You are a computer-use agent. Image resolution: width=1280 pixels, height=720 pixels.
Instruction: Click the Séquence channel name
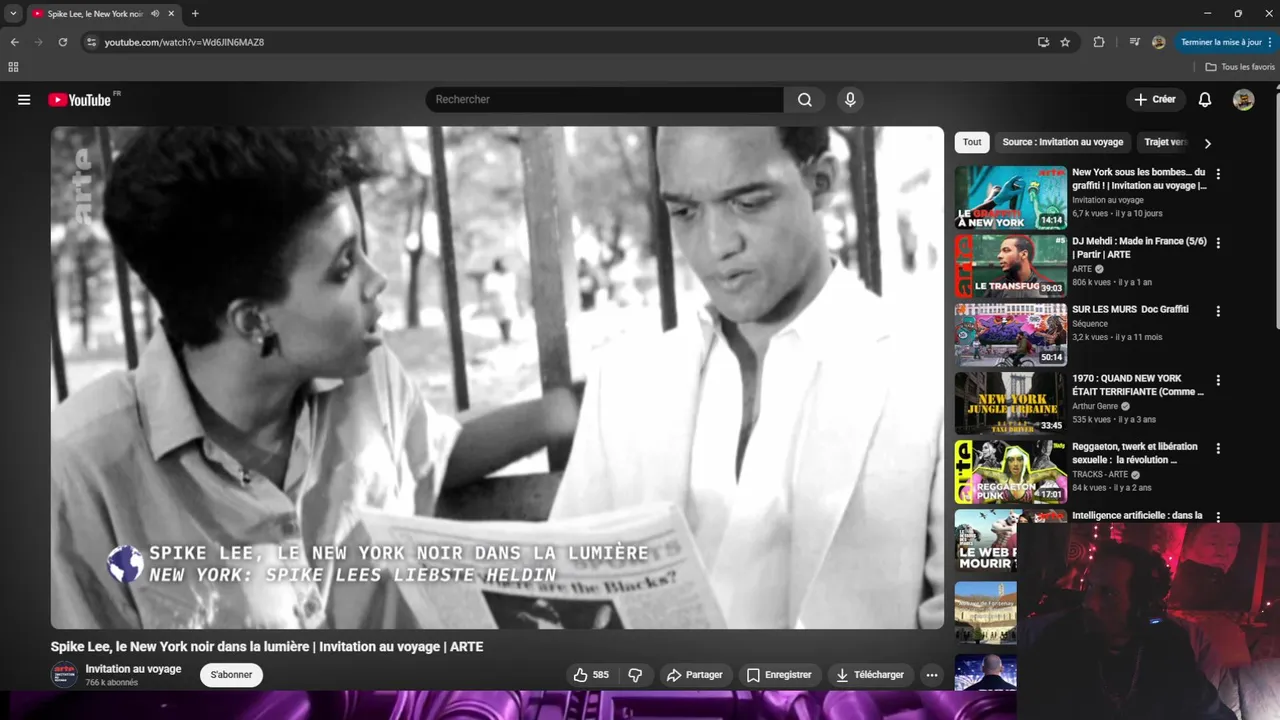(x=1090, y=324)
